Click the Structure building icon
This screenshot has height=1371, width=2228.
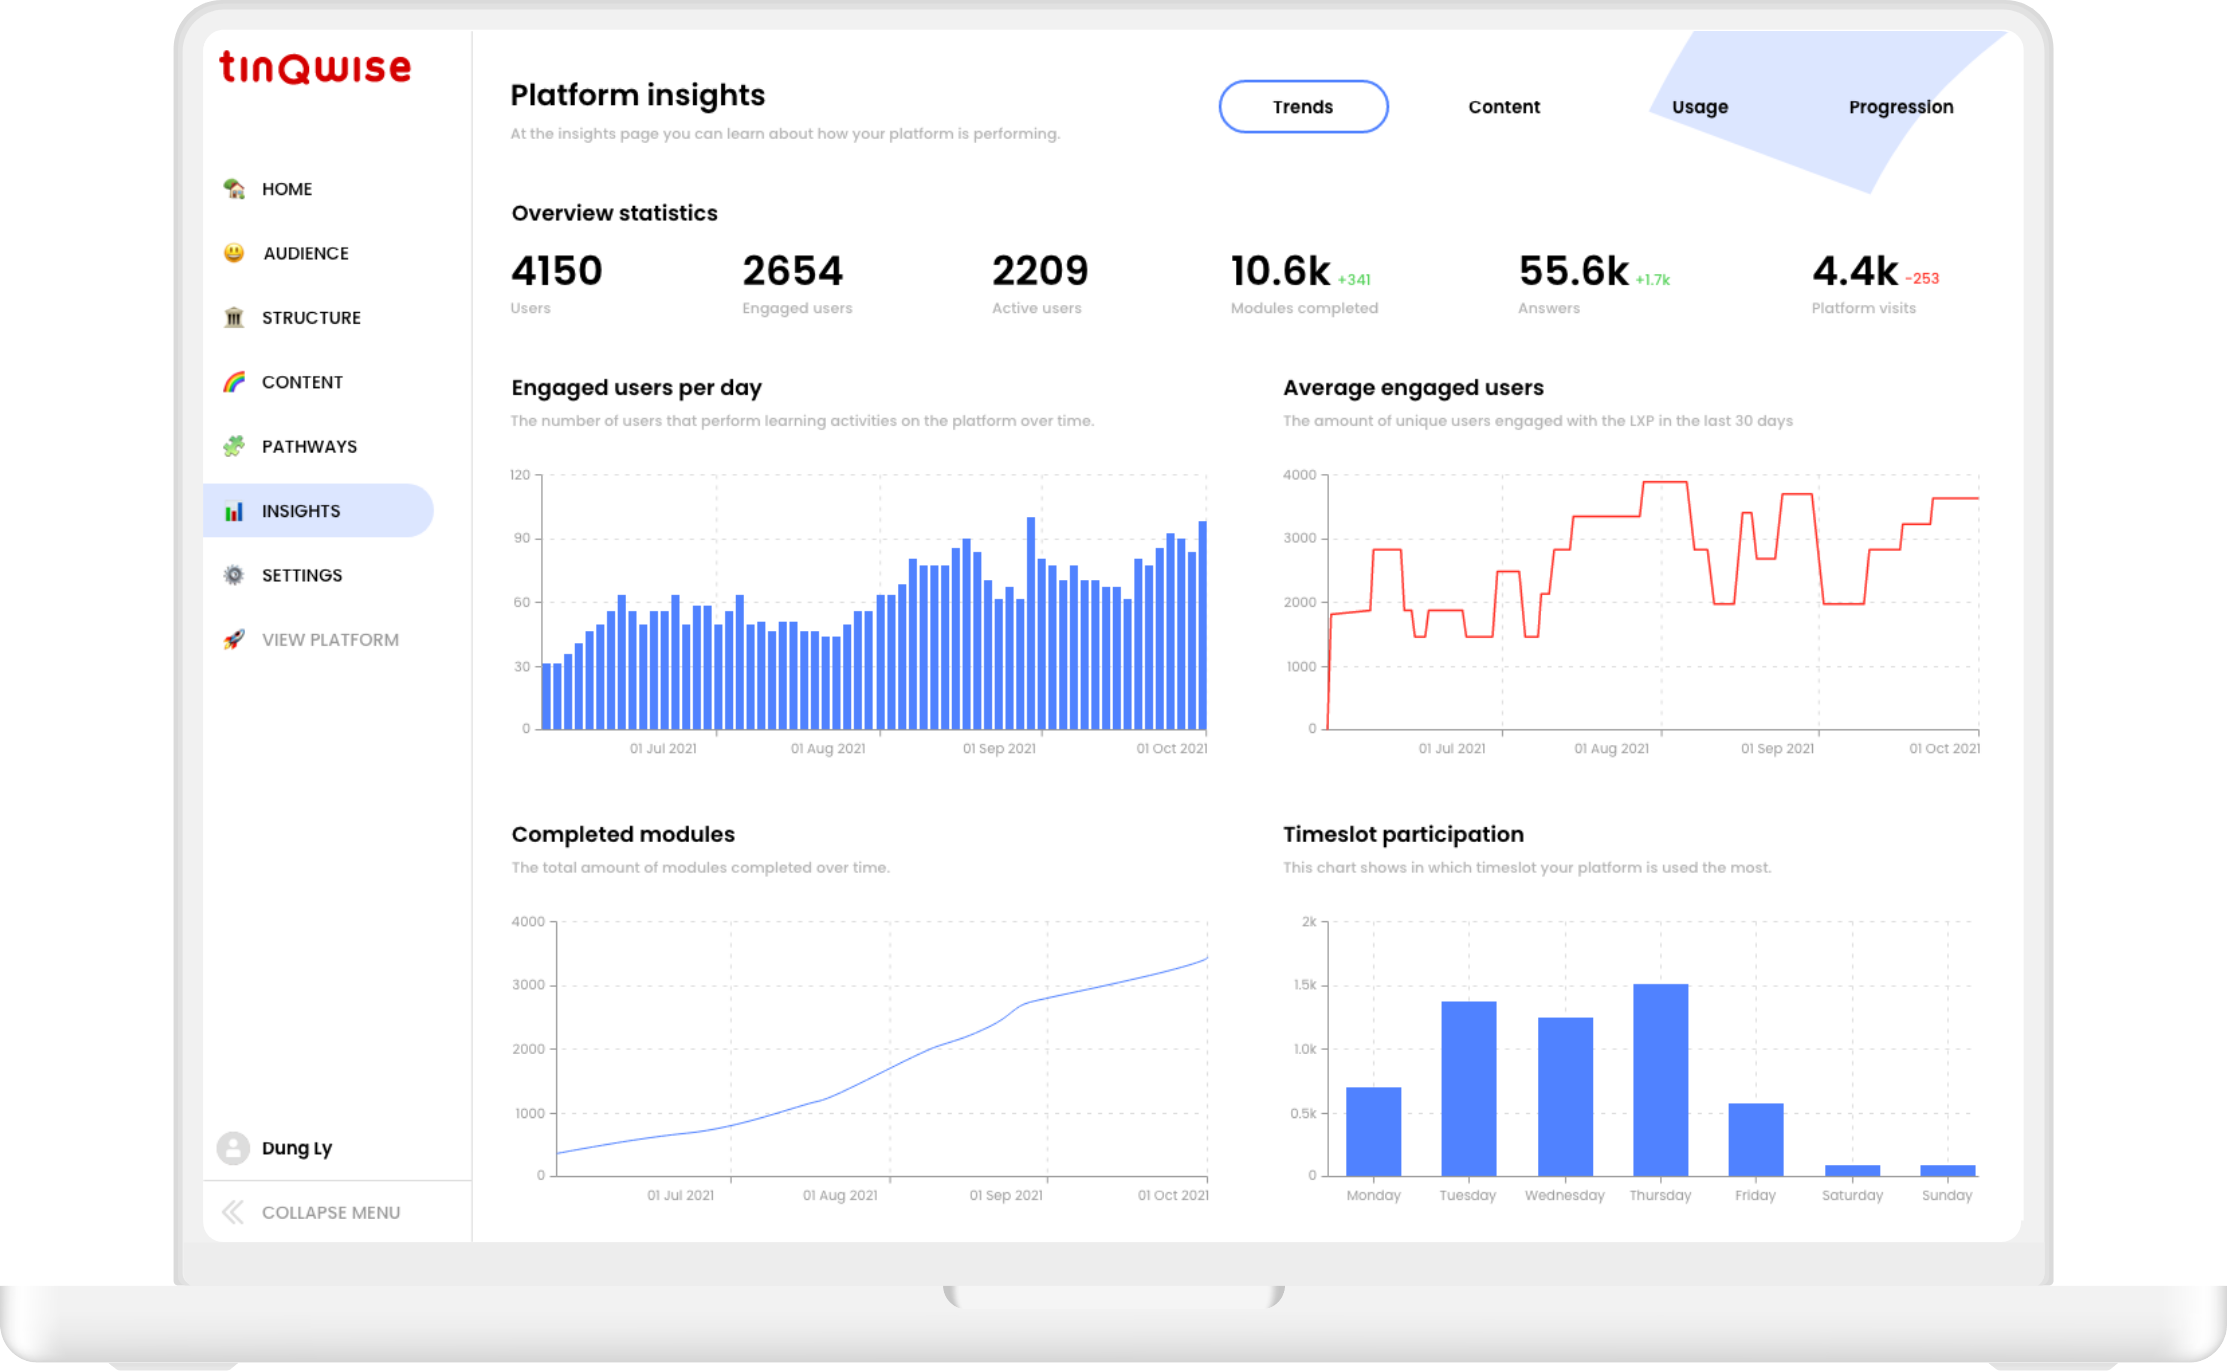coord(234,318)
